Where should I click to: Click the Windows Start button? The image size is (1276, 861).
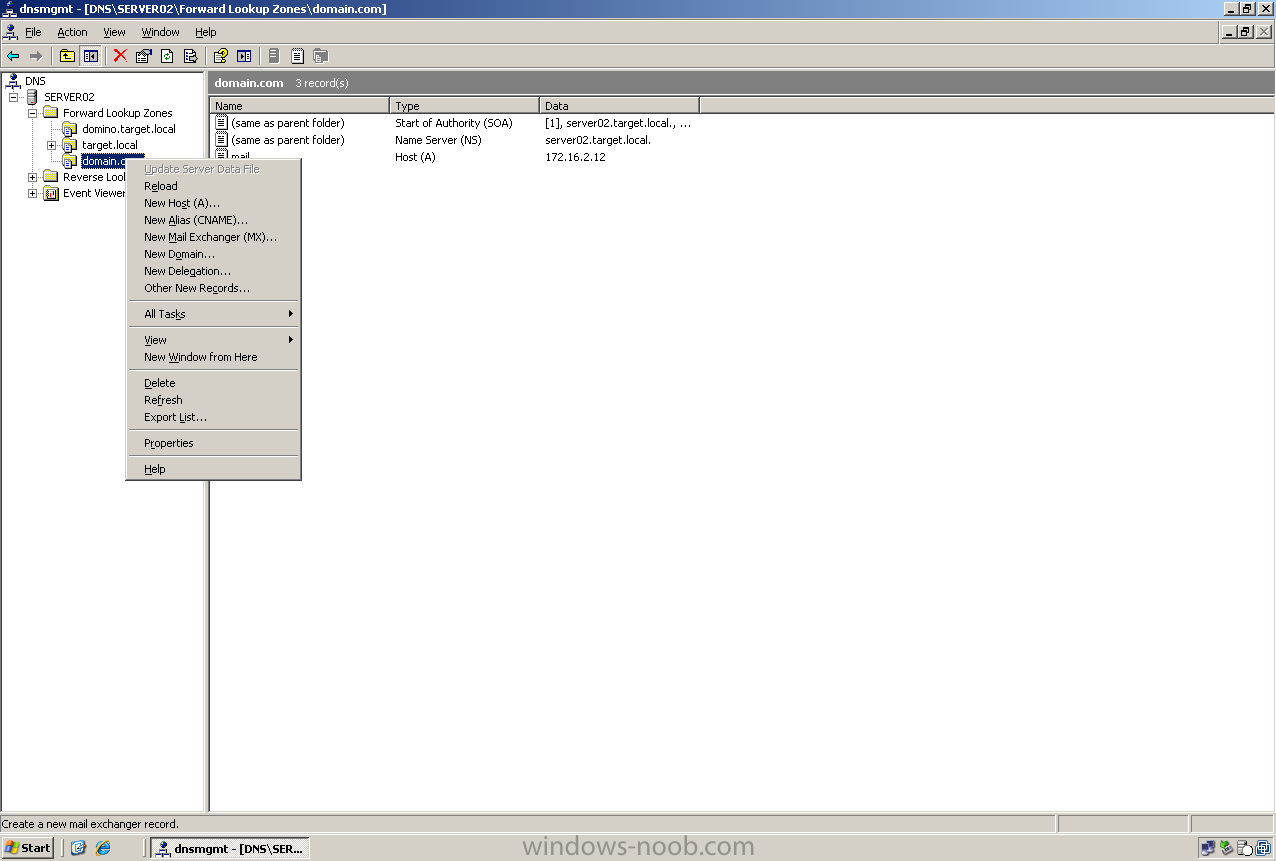click(28, 848)
